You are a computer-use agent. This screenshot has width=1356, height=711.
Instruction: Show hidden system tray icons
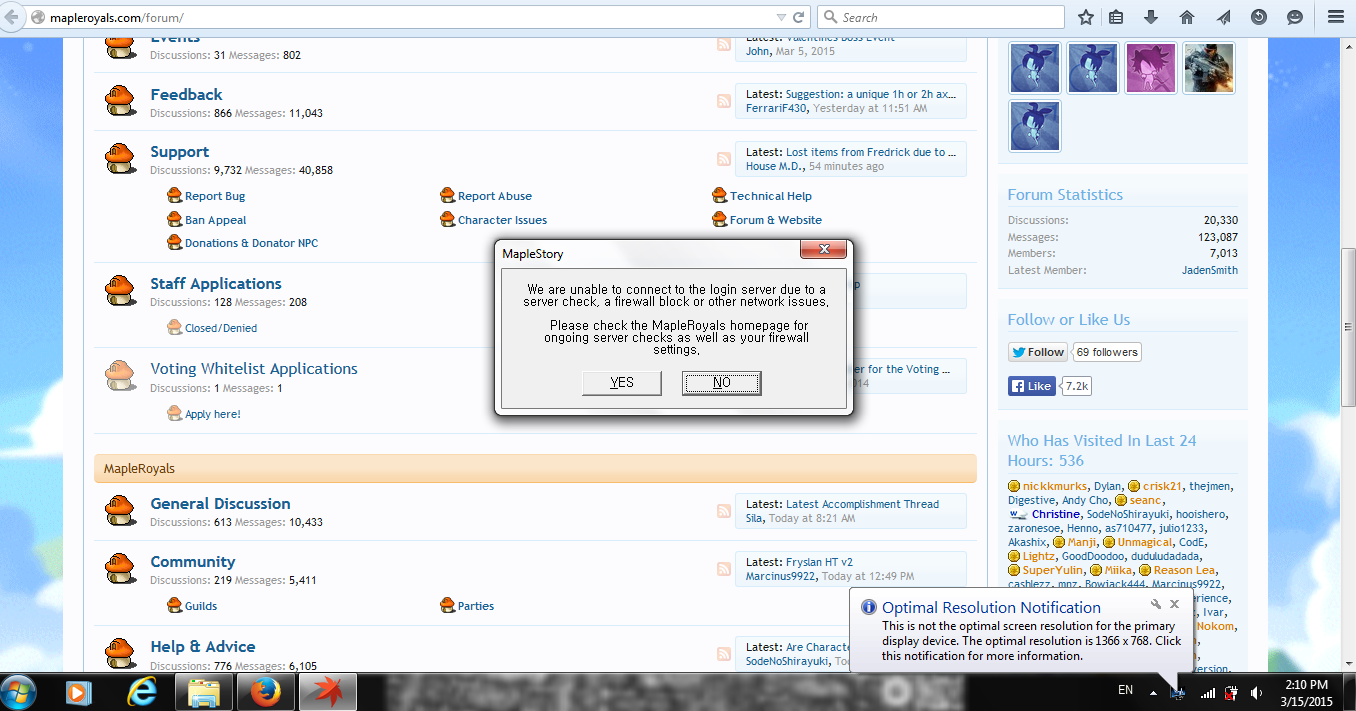[x=1155, y=692]
